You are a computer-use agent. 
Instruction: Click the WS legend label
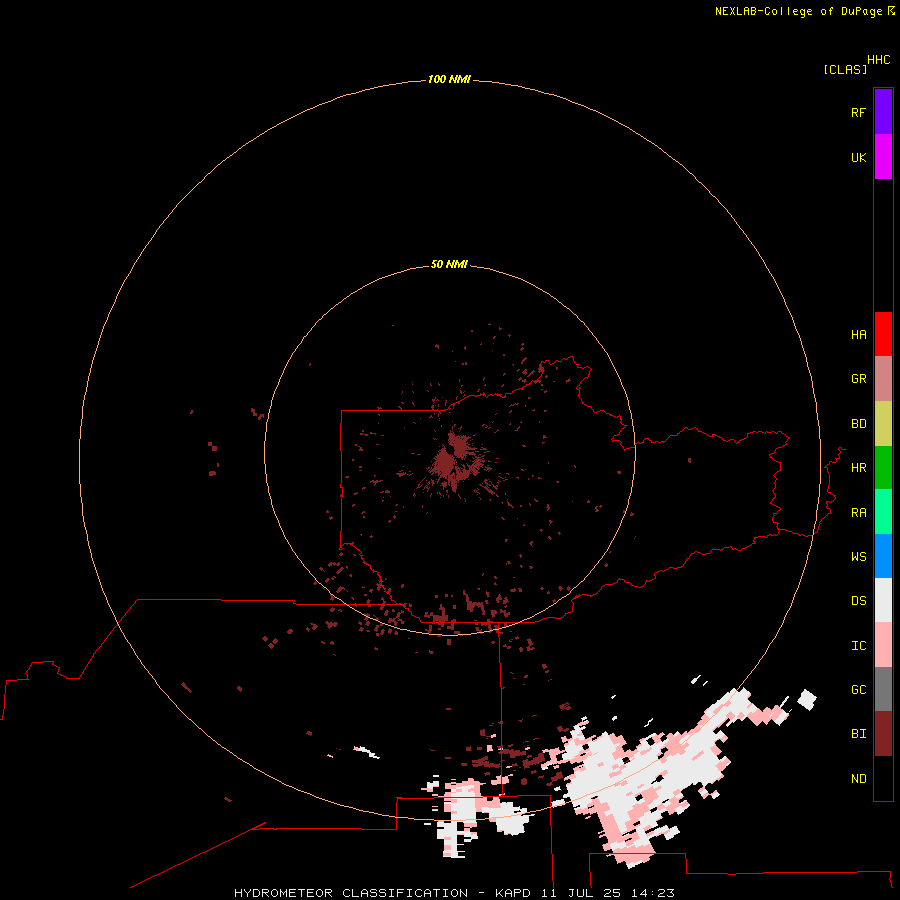[858, 556]
